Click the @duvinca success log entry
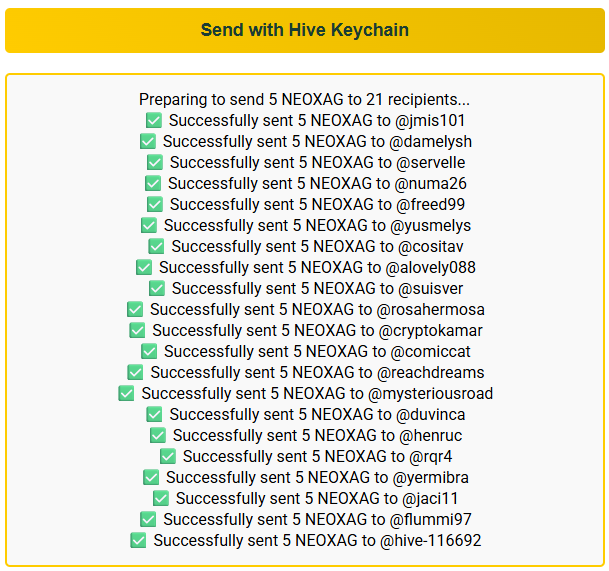Screen dimensions: 609x571 (x=306, y=414)
